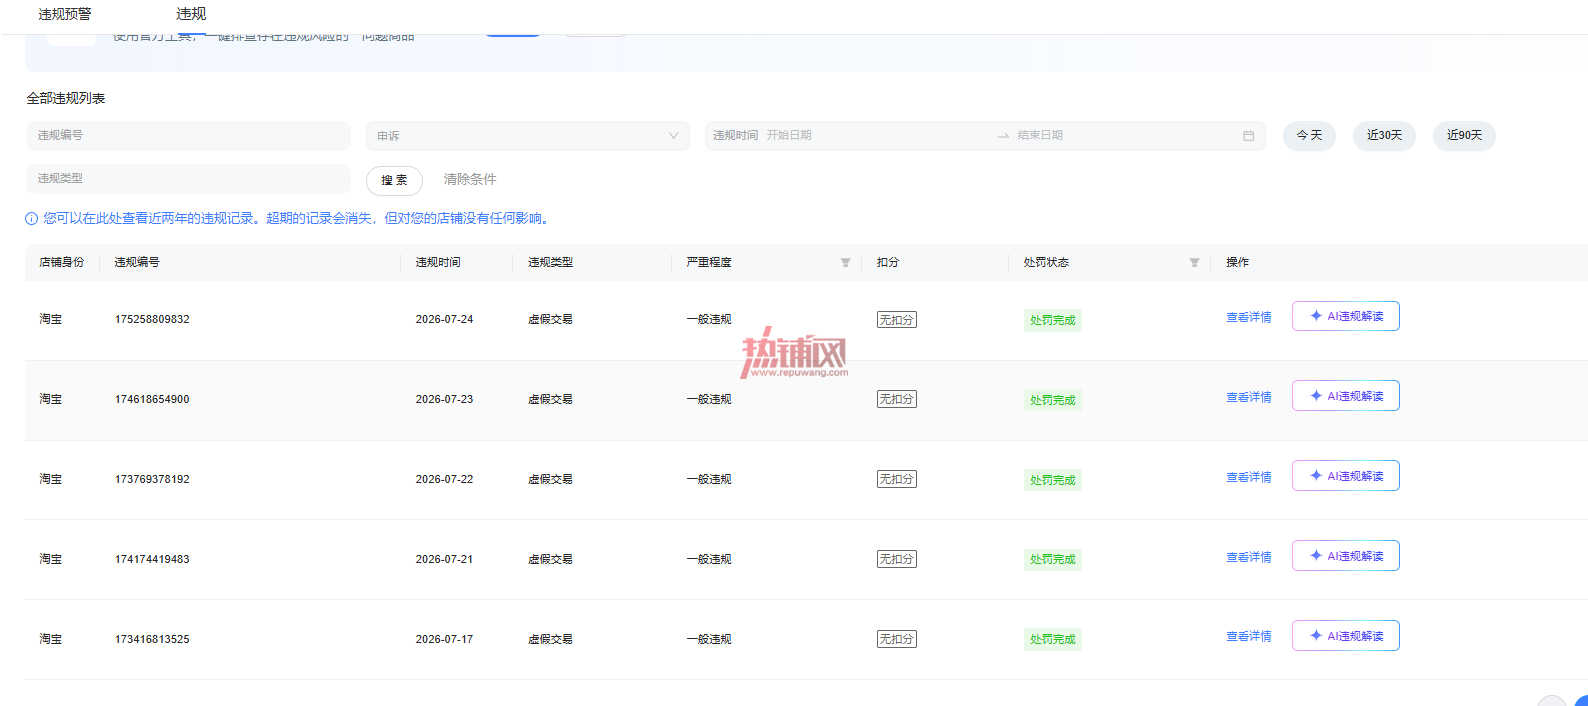Open AI违规解读 for violation 175258809832
The image size is (1588, 706).
[x=1346, y=316]
